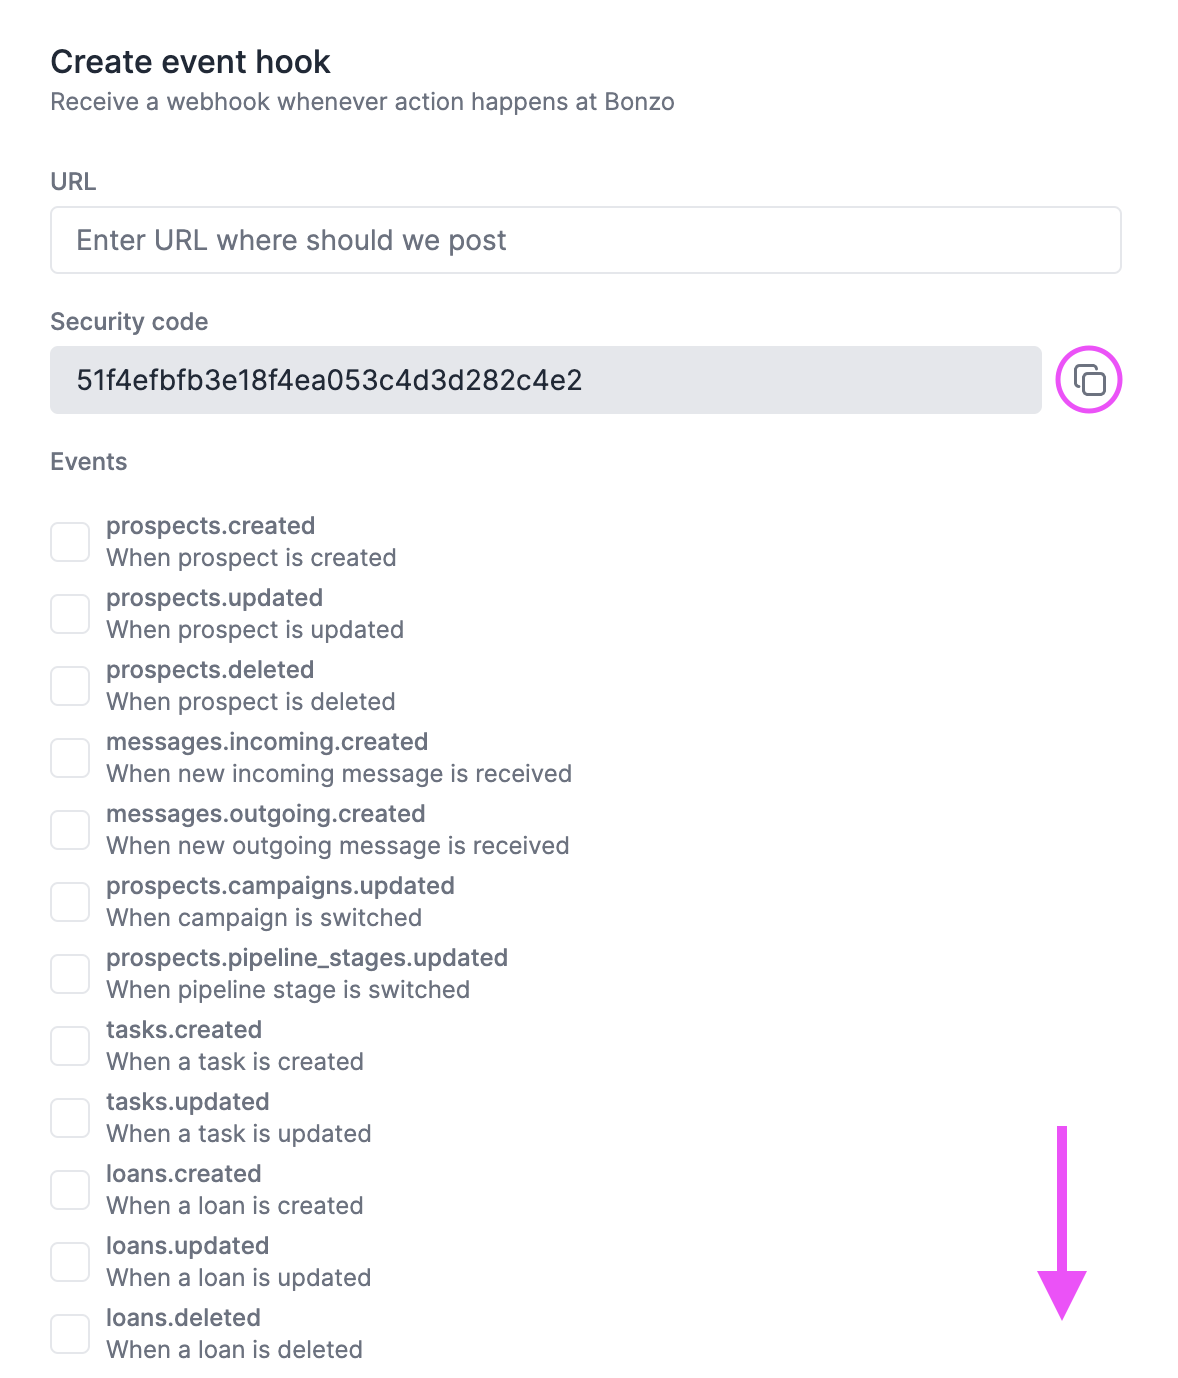The image size is (1178, 1378).
Task: Click the Events section label
Action: (x=88, y=461)
